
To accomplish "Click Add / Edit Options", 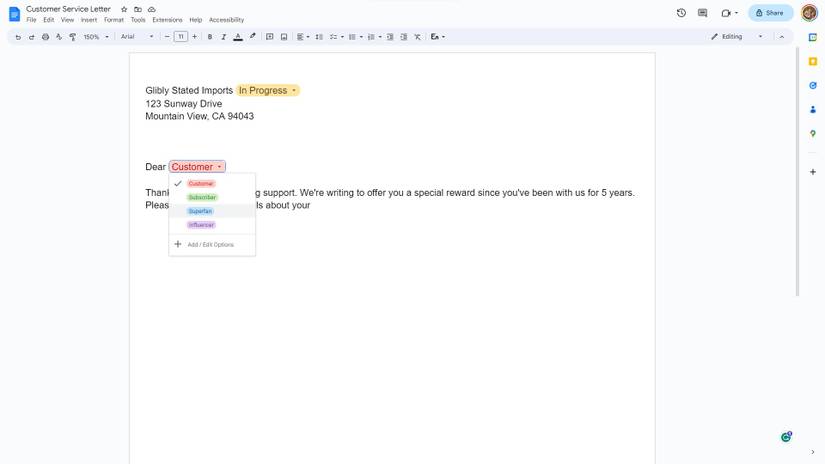I will pyautogui.click(x=210, y=244).
